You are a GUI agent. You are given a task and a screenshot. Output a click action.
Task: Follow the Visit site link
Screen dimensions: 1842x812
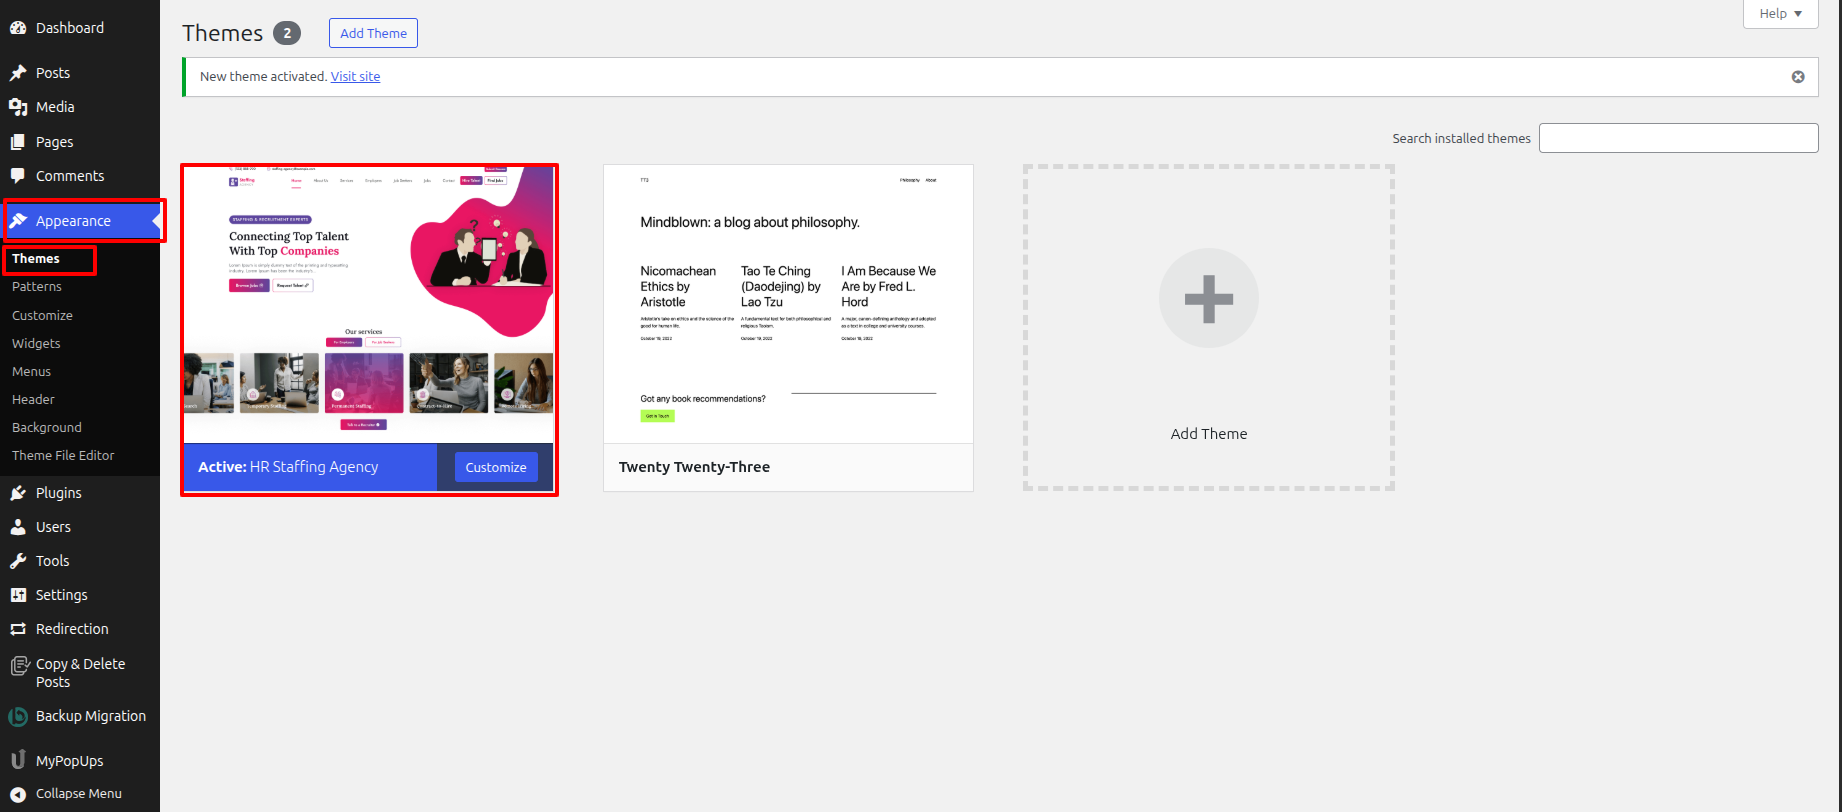coord(355,77)
